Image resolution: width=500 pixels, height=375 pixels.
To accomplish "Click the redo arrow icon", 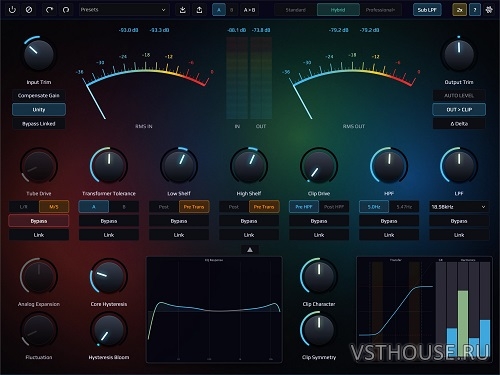I will coord(66,10).
